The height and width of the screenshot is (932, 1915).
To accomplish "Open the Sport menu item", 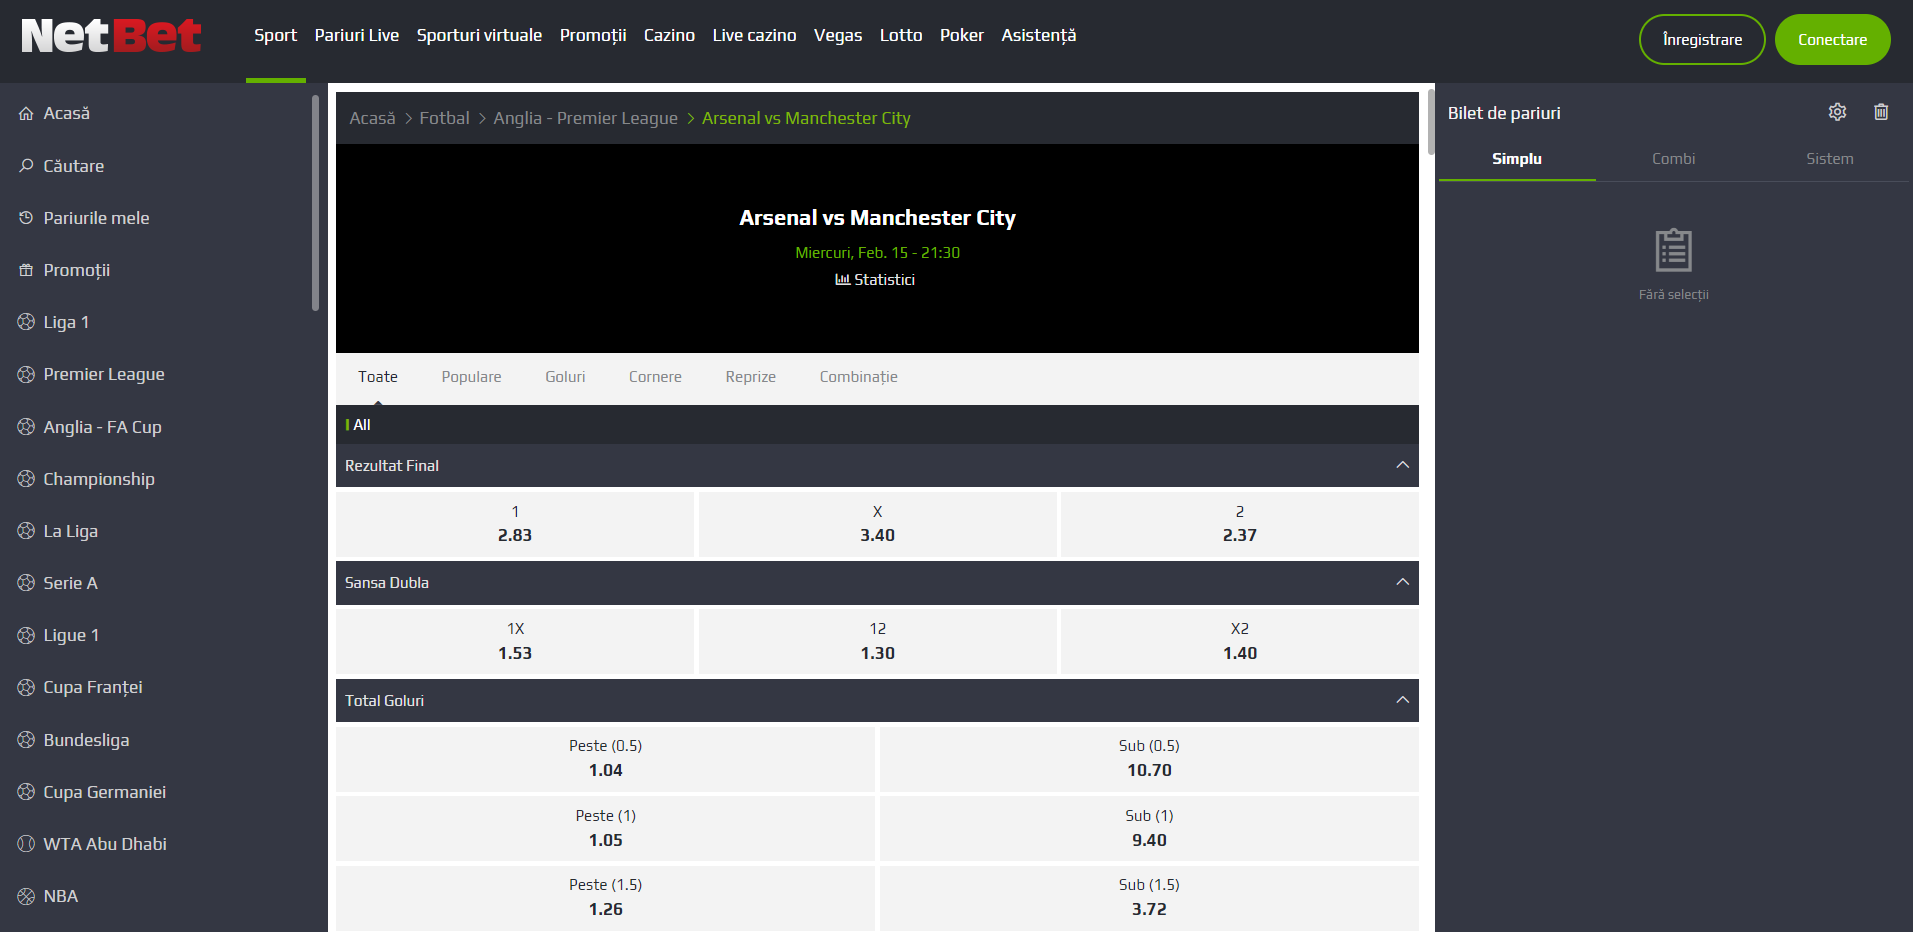I will pos(275,36).
